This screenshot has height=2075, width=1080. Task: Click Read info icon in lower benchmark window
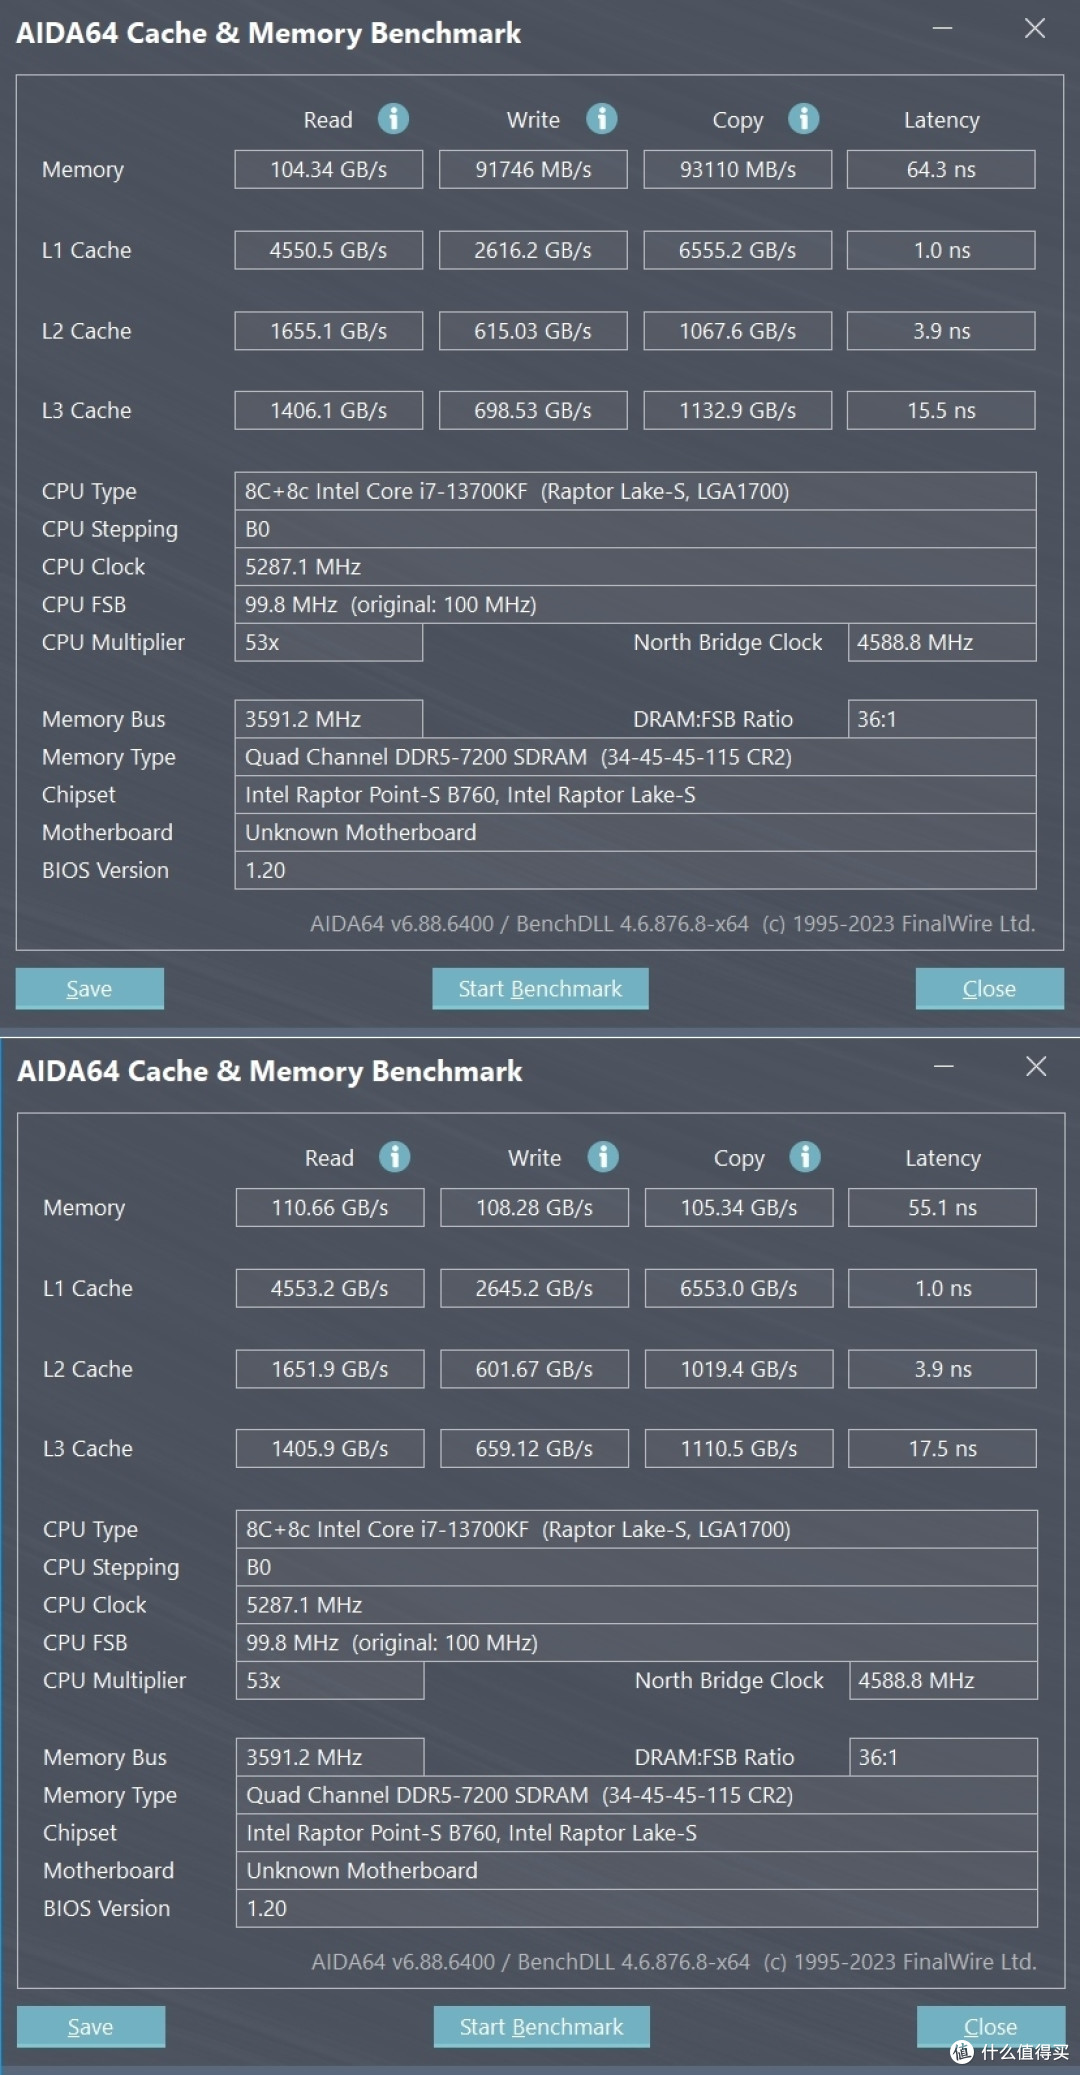[x=394, y=1157]
